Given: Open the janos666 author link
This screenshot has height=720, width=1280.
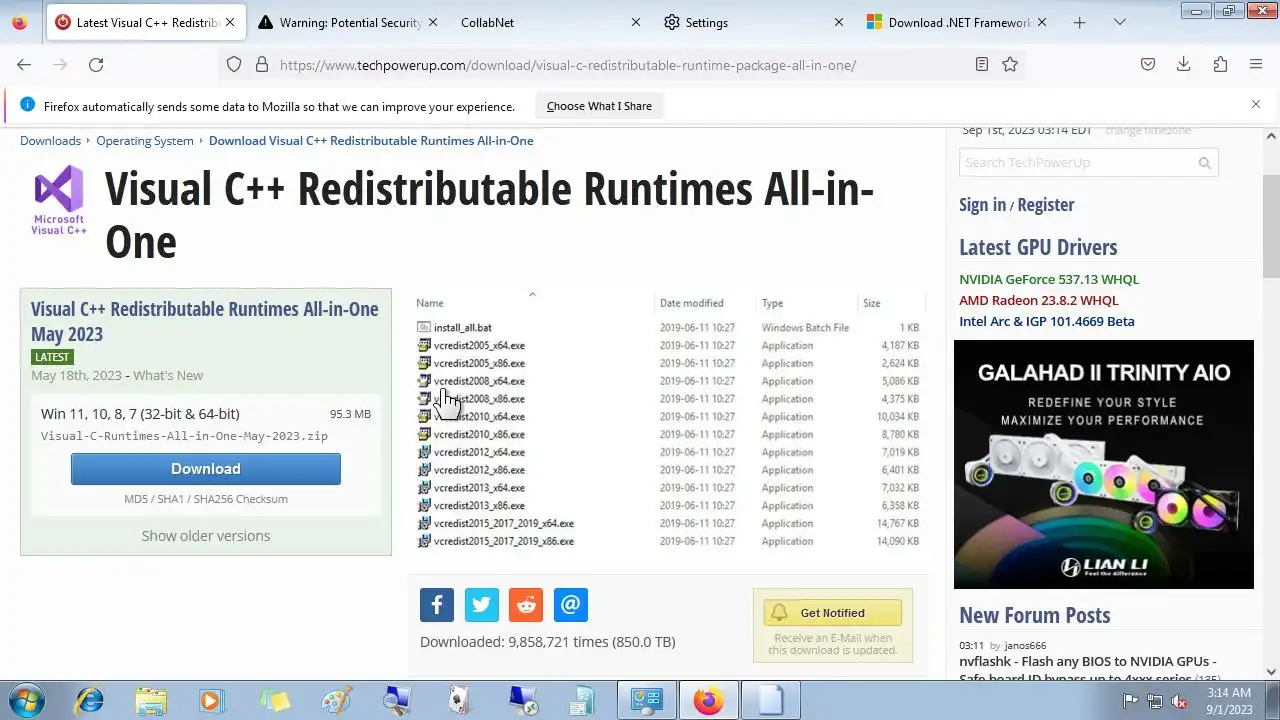Looking at the screenshot, I should pyautogui.click(x=1025, y=646).
